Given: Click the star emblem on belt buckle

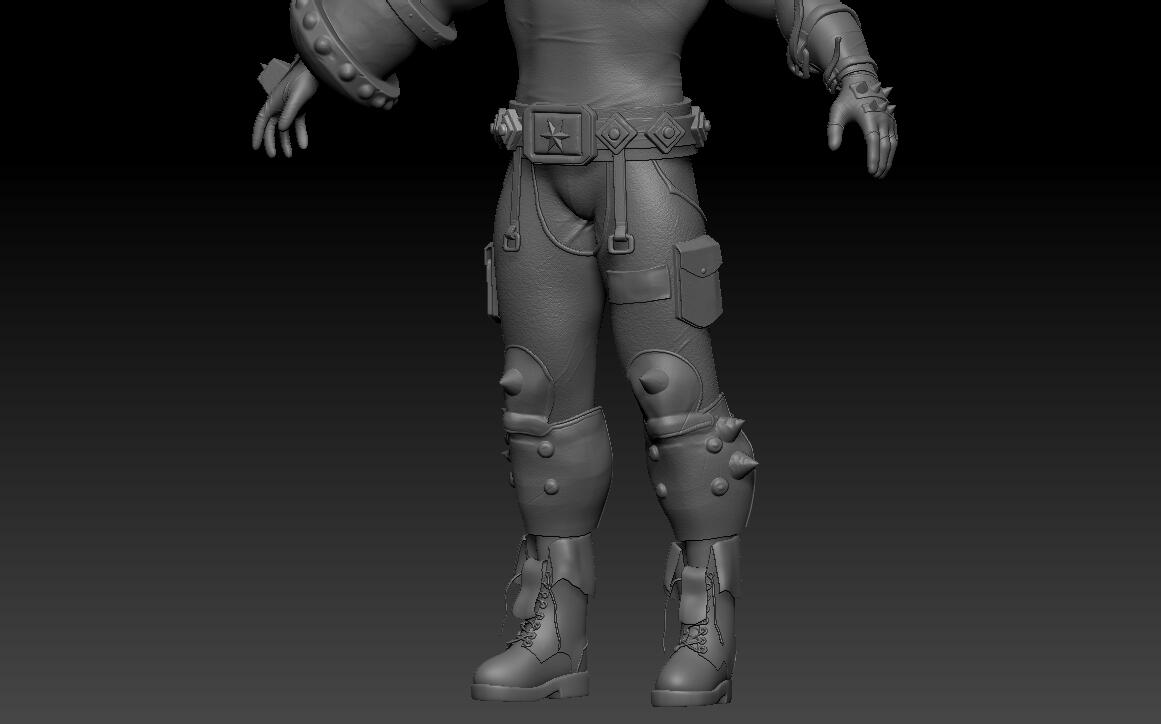Looking at the screenshot, I should (x=553, y=133).
